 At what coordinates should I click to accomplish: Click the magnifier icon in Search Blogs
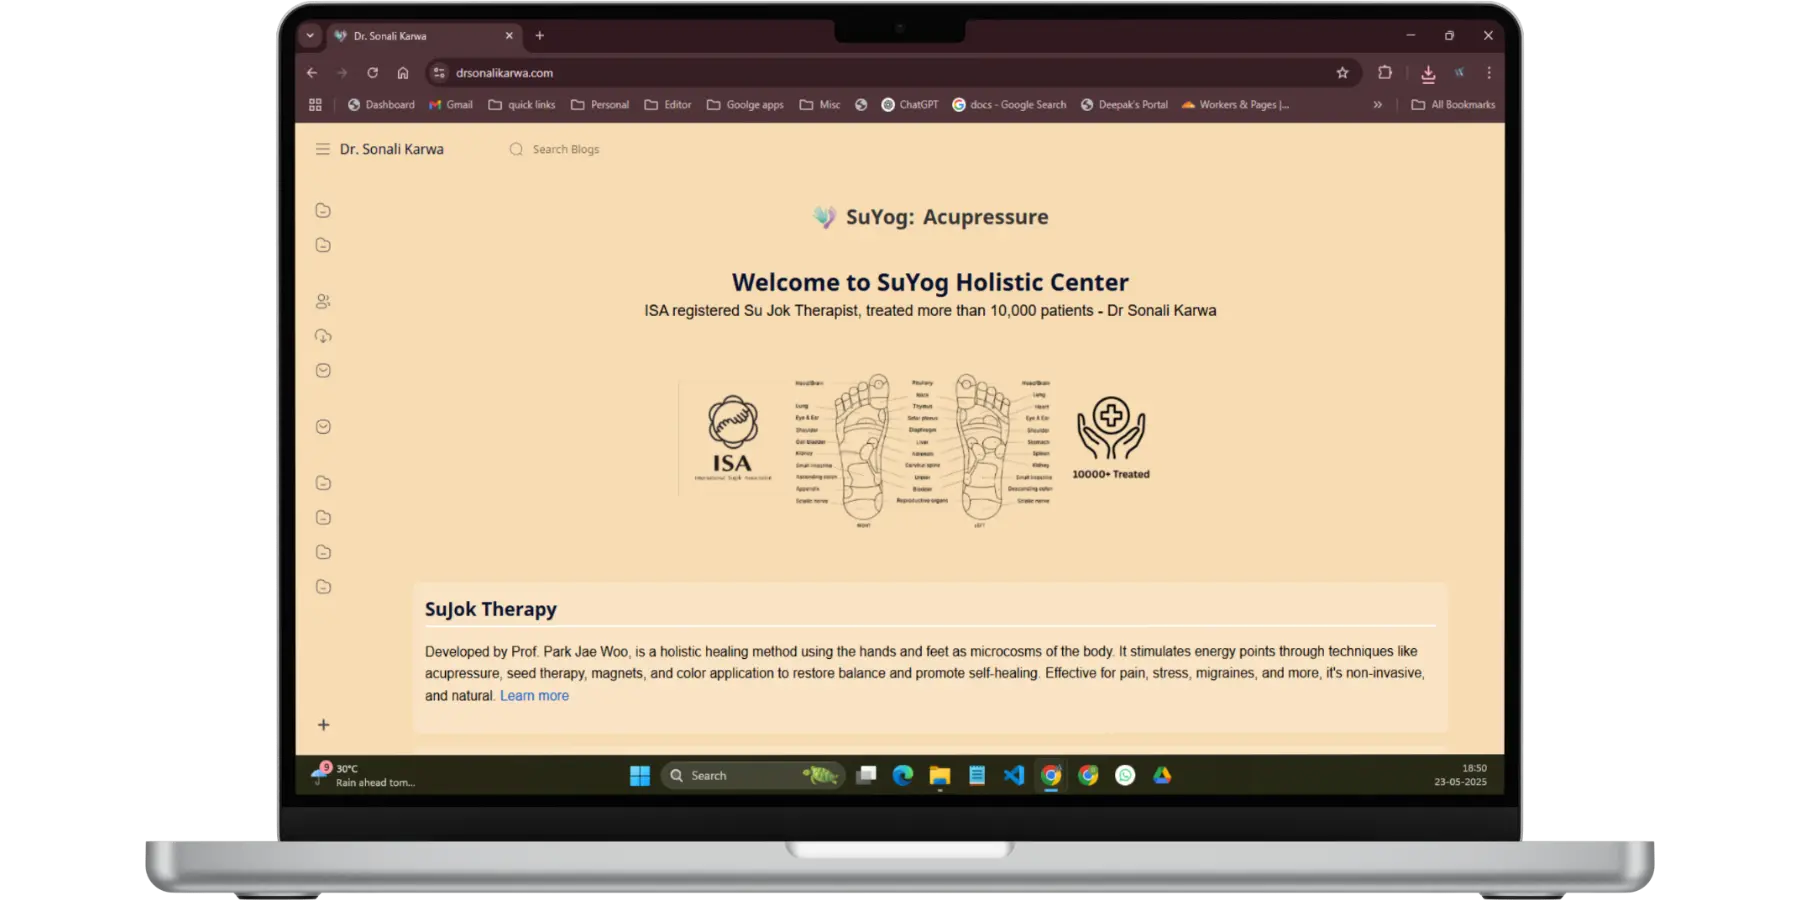pos(516,149)
